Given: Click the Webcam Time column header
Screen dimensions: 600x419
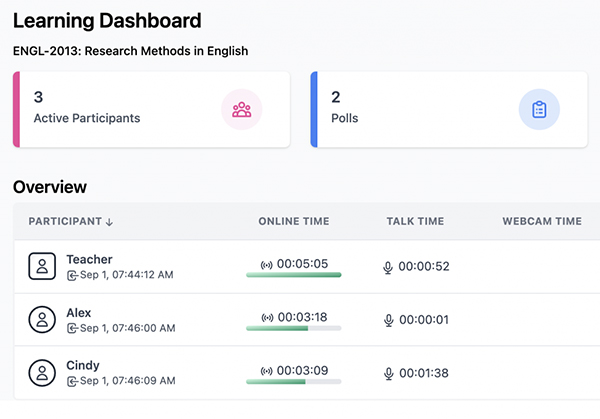Looking at the screenshot, I should pos(541,221).
